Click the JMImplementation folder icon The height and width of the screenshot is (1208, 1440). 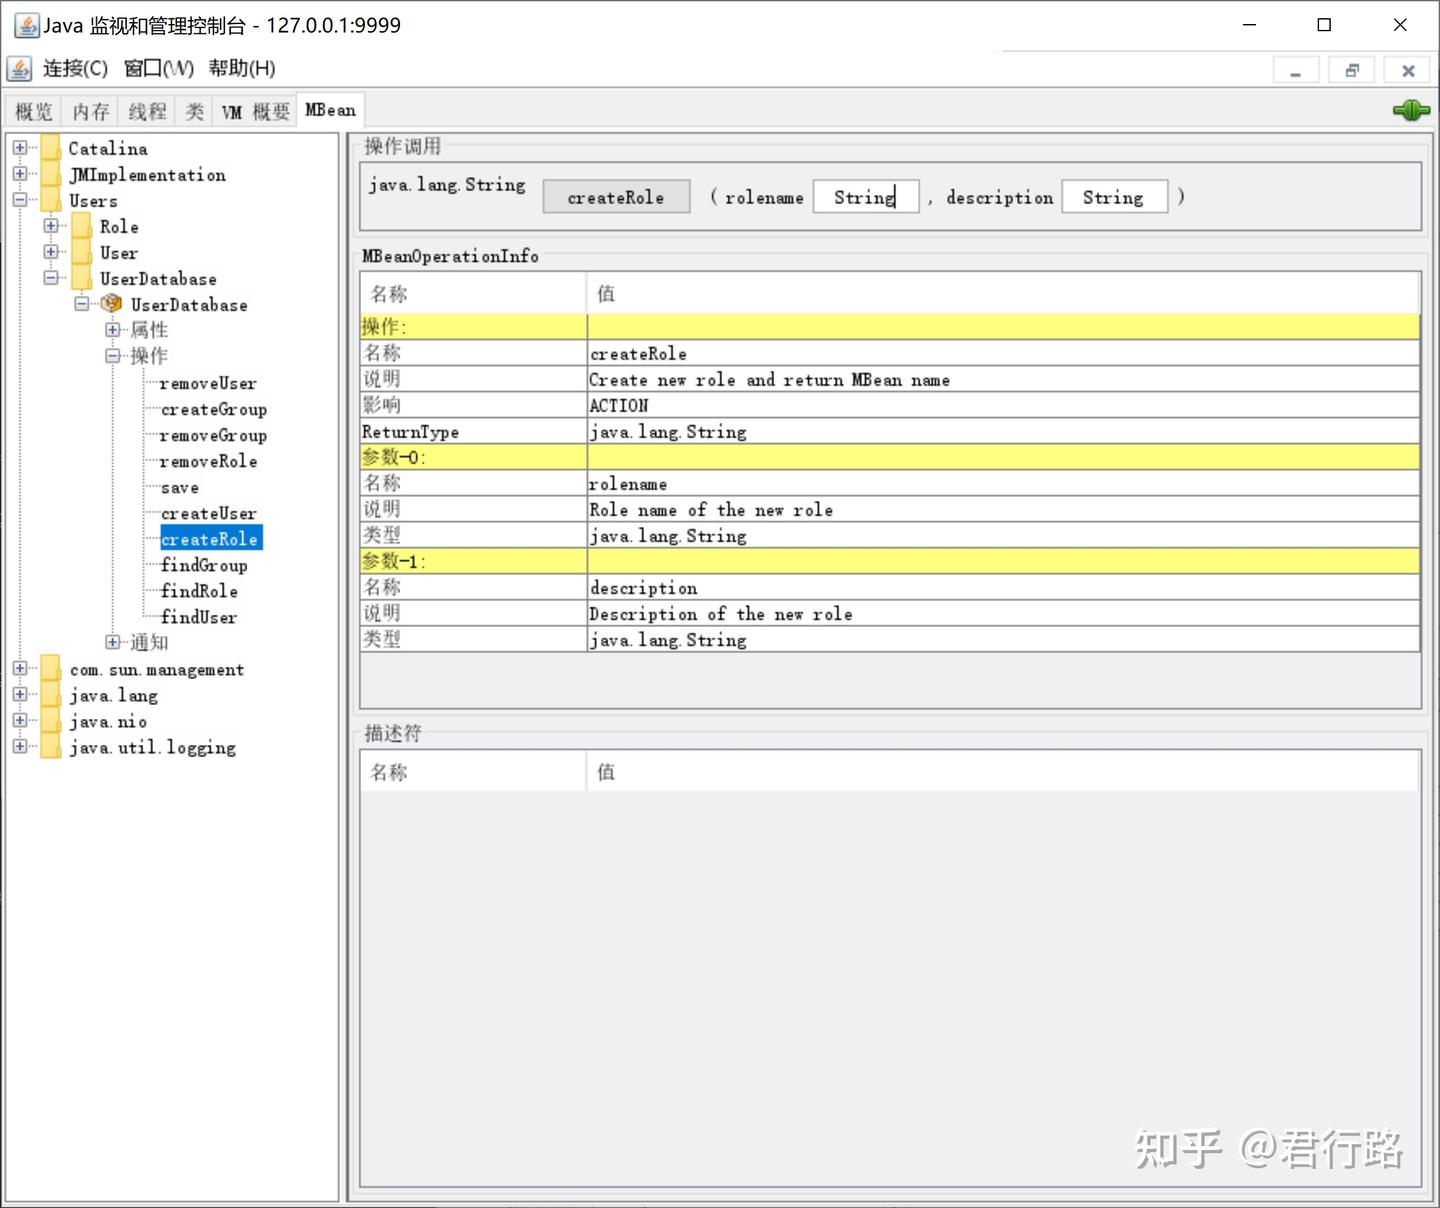tap(50, 174)
